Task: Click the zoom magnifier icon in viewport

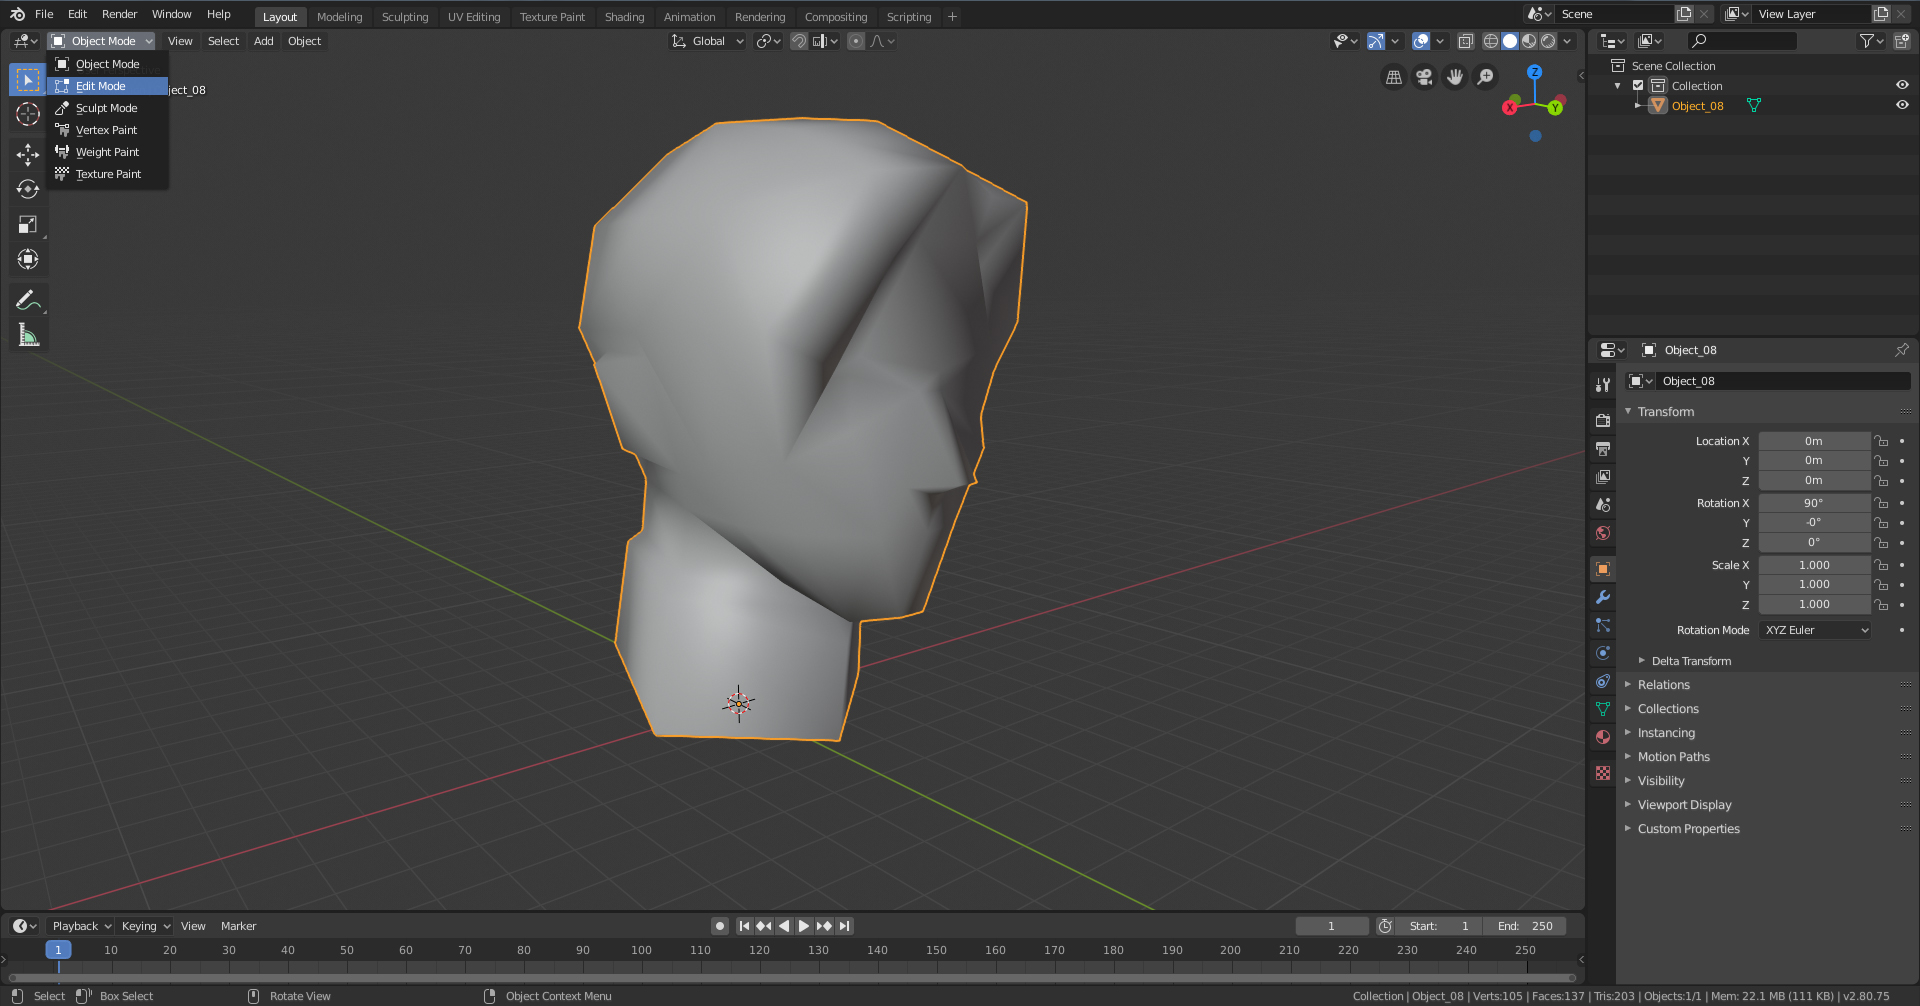Action: (1486, 77)
